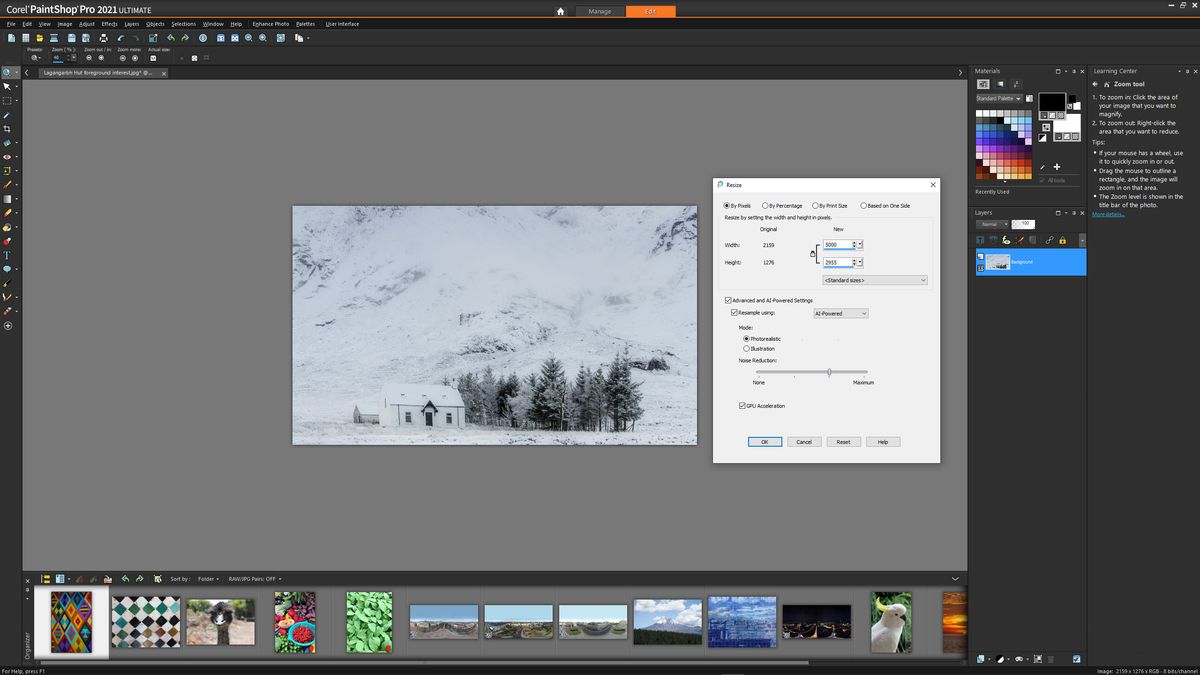
Task: Activate the Crop tool
Action: click(x=6, y=126)
